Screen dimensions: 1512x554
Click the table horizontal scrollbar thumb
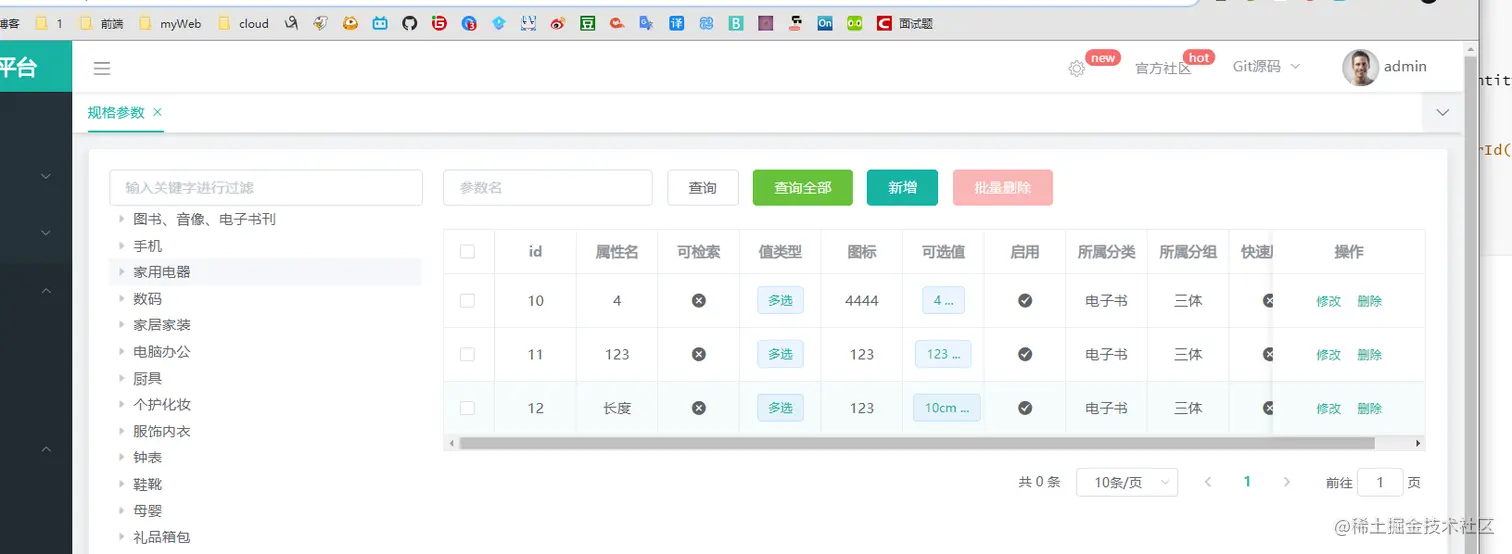pos(917,443)
